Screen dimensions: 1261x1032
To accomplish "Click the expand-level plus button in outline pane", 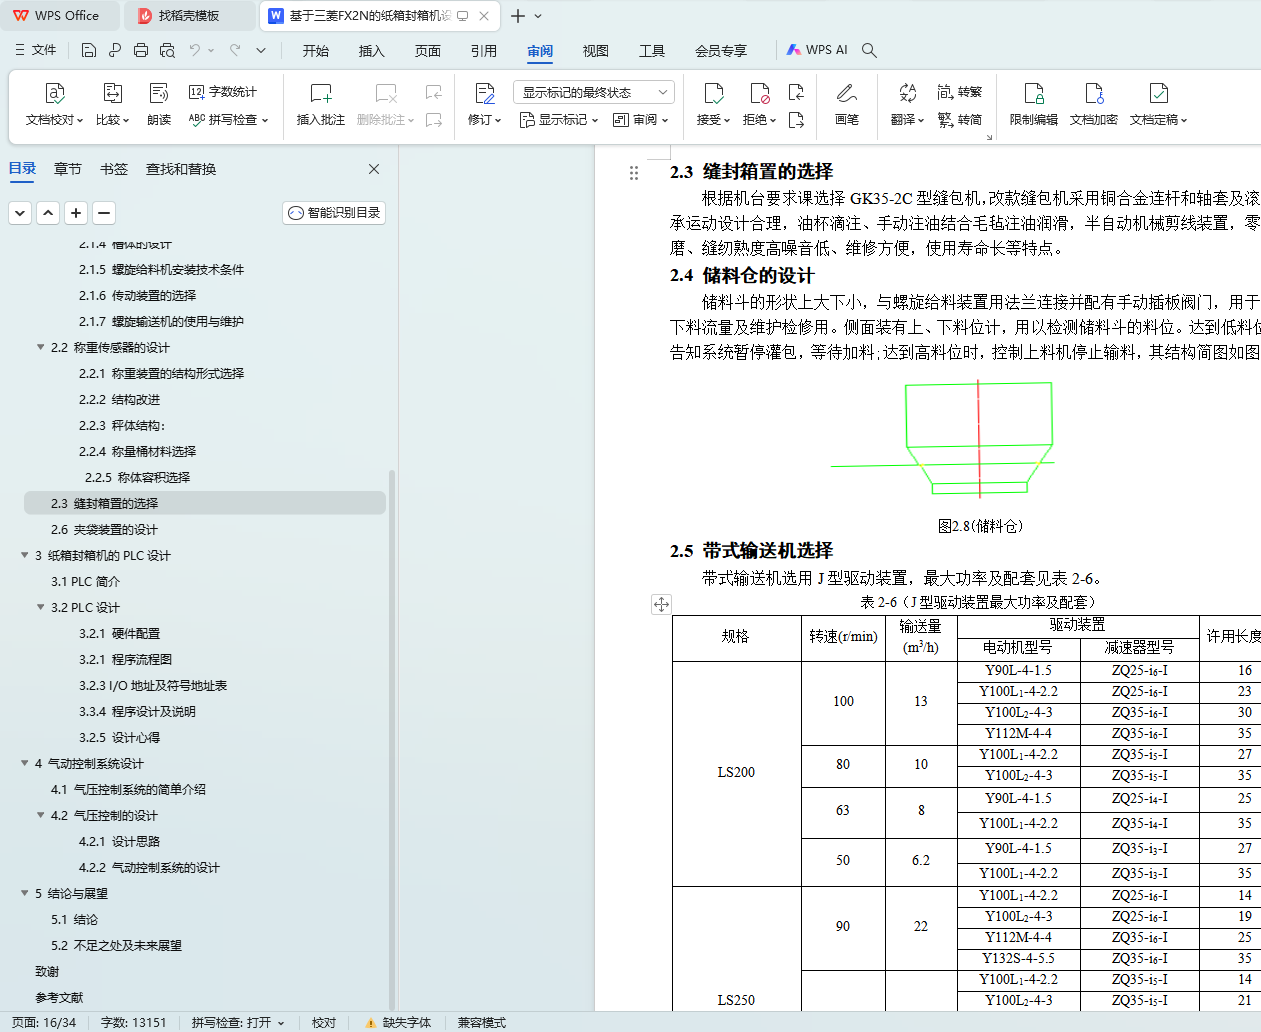I will (x=76, y=213).
